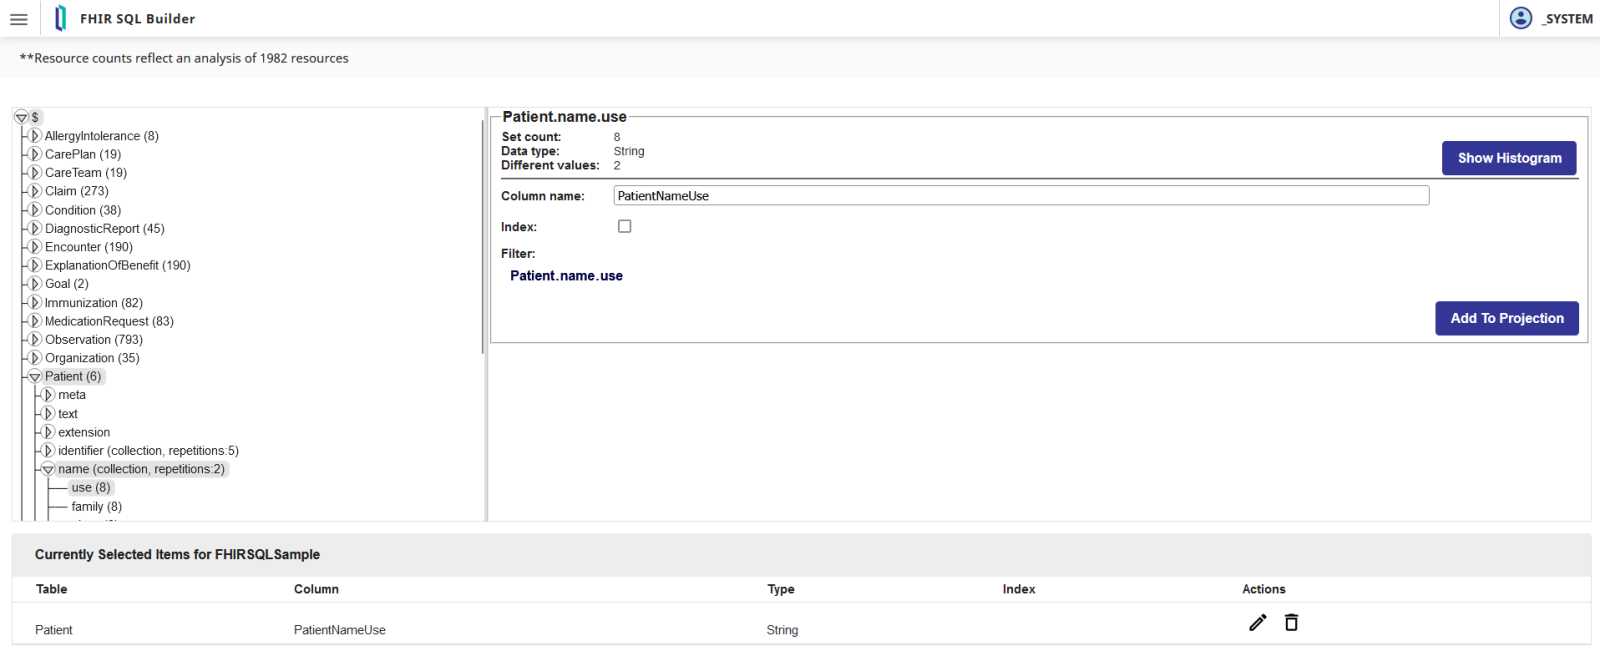Select the family (8) tree item
1600x656 pixels.
click(x=96, y=507)
